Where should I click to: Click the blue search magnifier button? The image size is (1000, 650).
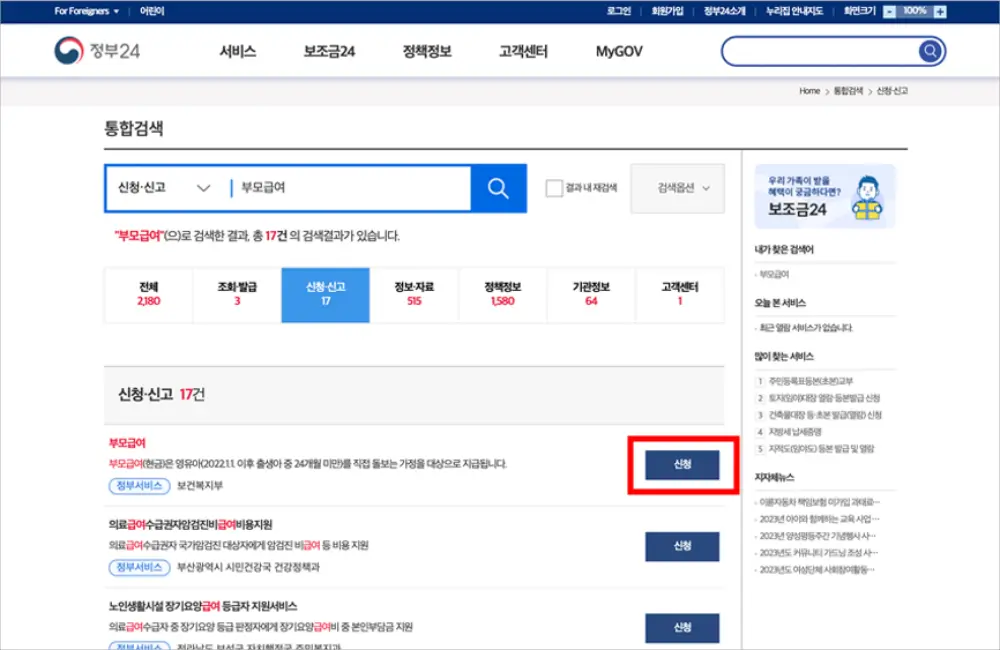[x=498, y=189]
